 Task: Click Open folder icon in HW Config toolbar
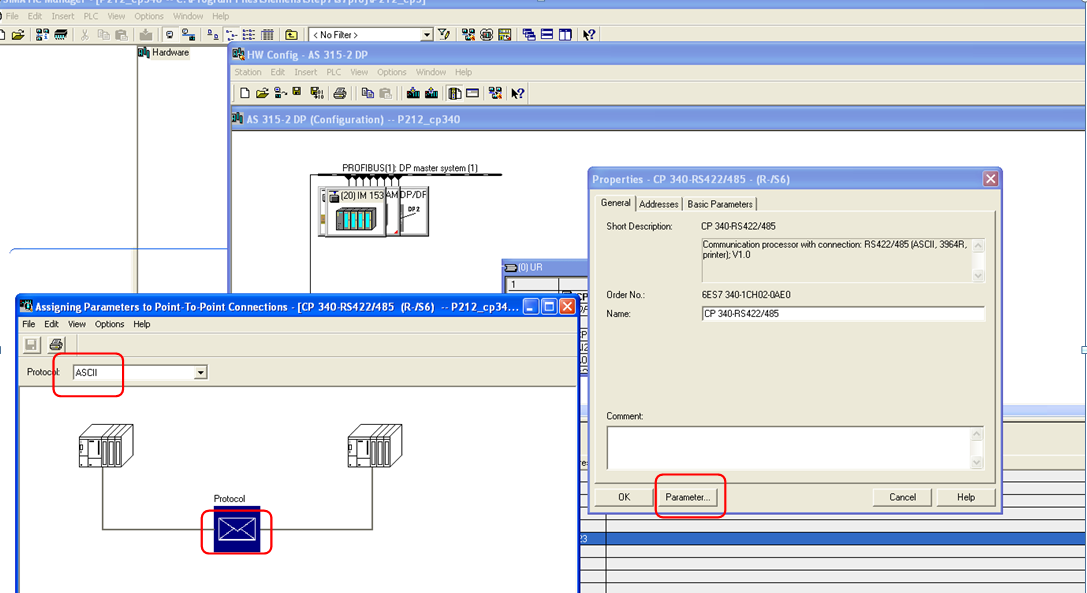coord(262,93)
